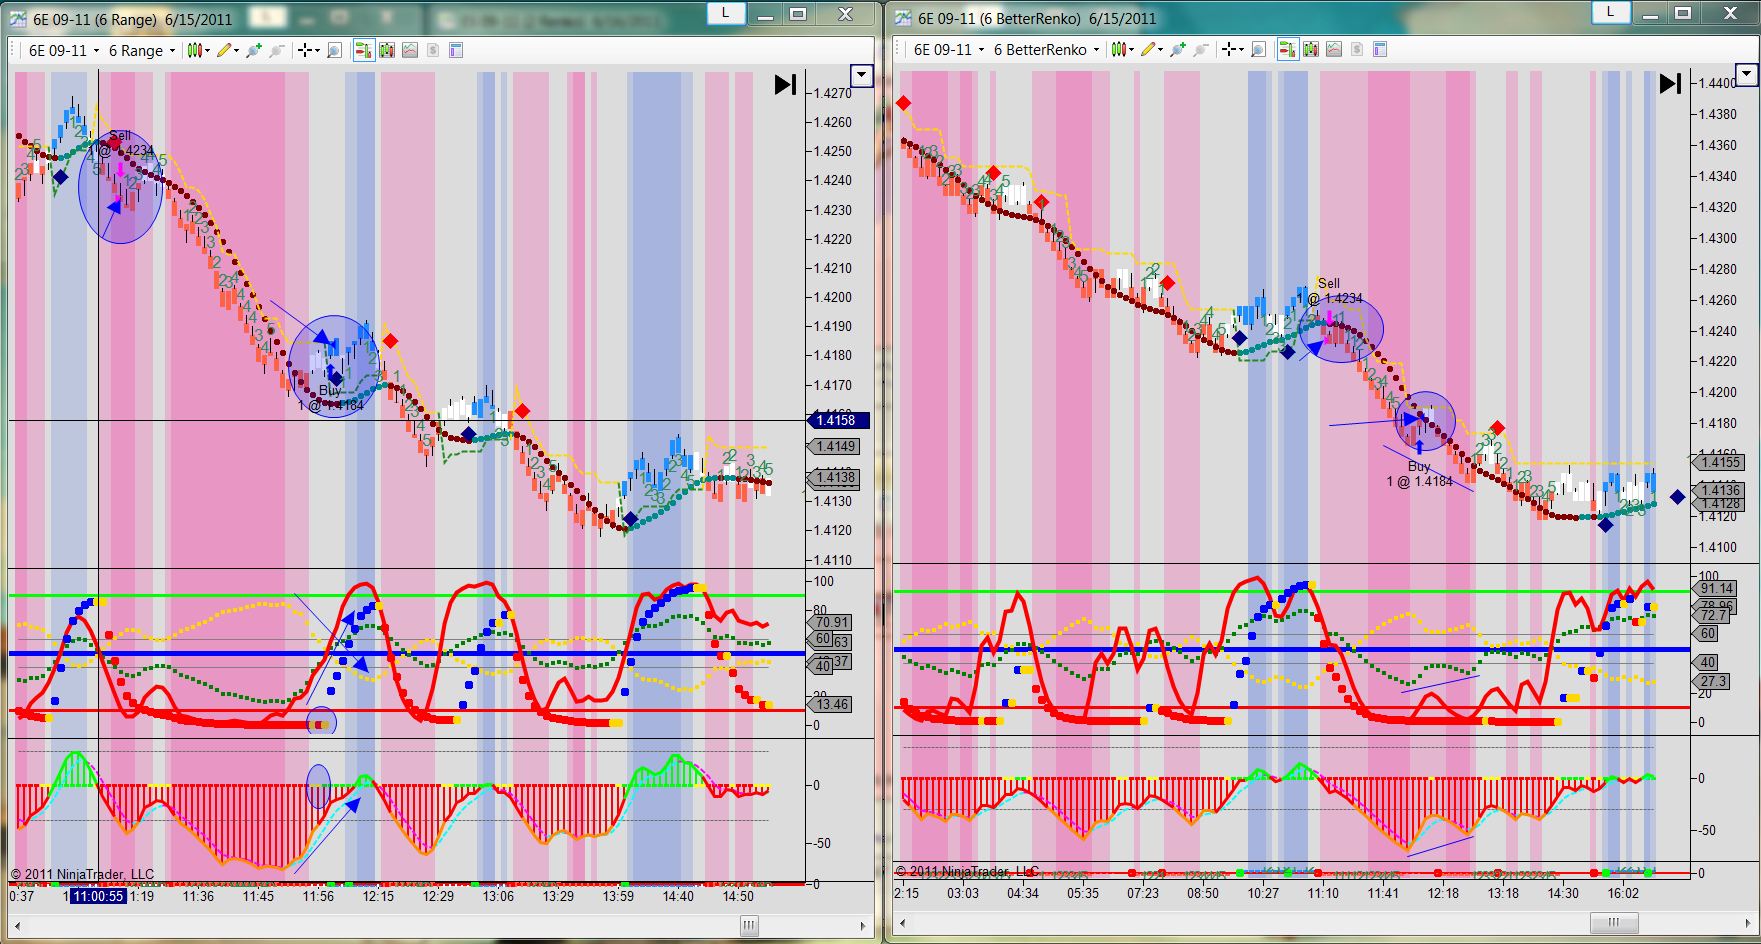Viewport: 1761px width, 944px height.
Task: Open the Data Box in the Range chart
Action: [x=335, y=50]
